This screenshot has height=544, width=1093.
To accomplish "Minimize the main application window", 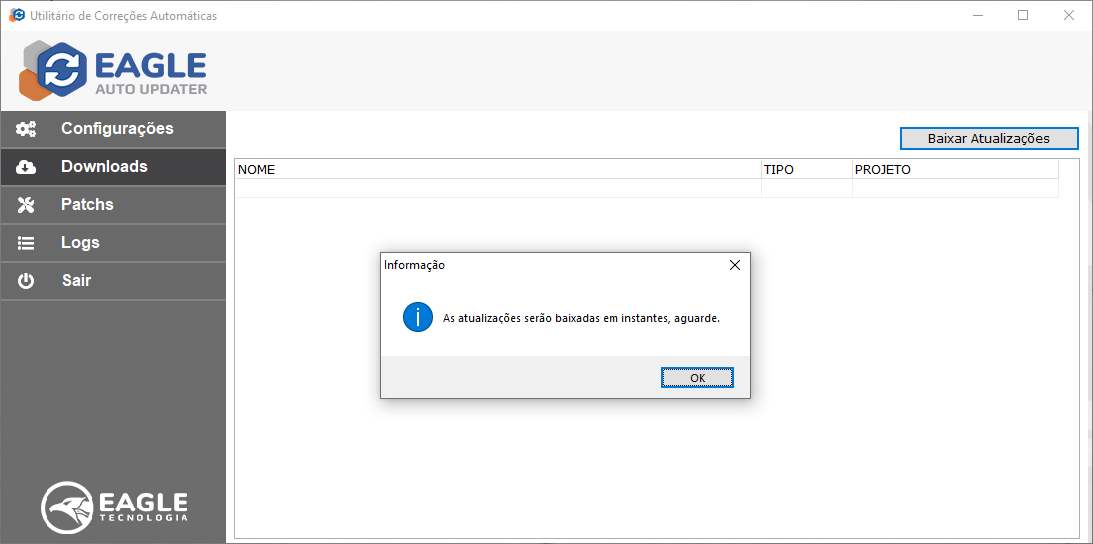I will click(x=977, y=15).
